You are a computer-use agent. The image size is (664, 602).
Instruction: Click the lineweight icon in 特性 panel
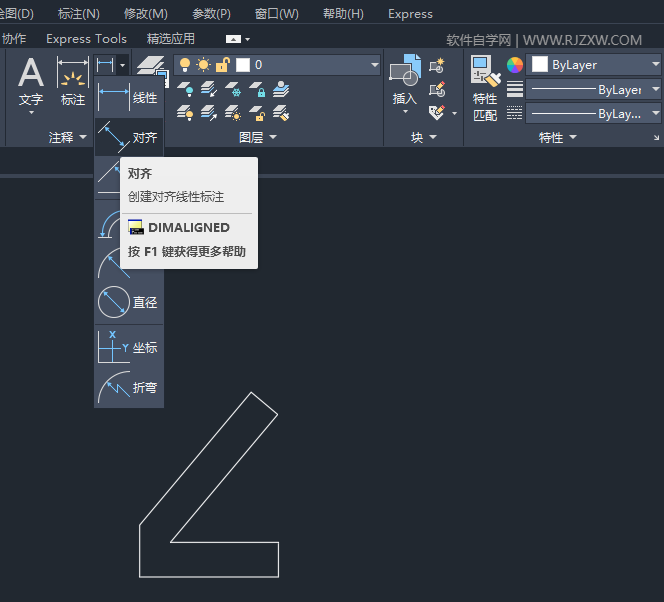pos(515,89)
